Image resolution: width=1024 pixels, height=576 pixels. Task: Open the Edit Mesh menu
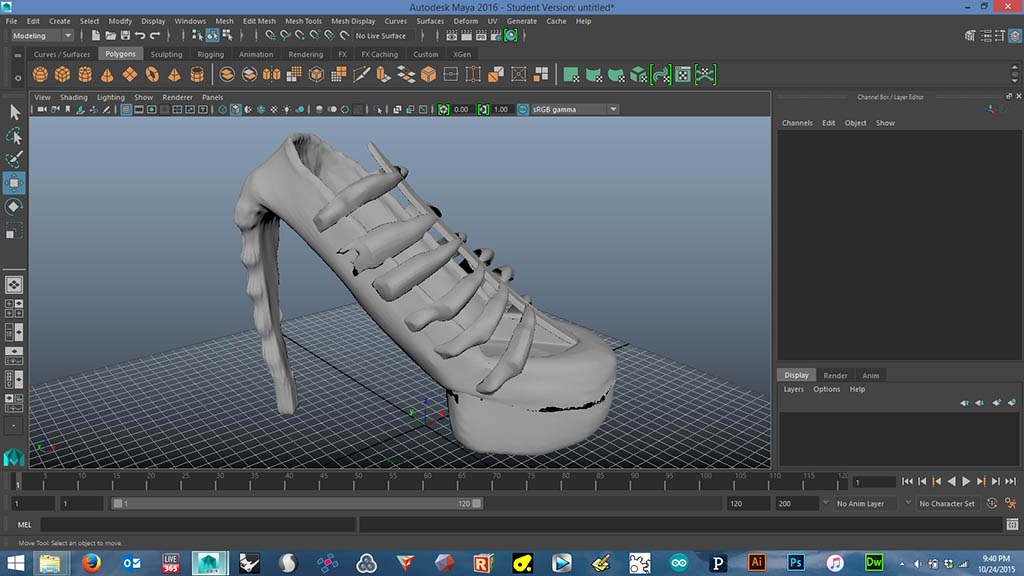259,21
